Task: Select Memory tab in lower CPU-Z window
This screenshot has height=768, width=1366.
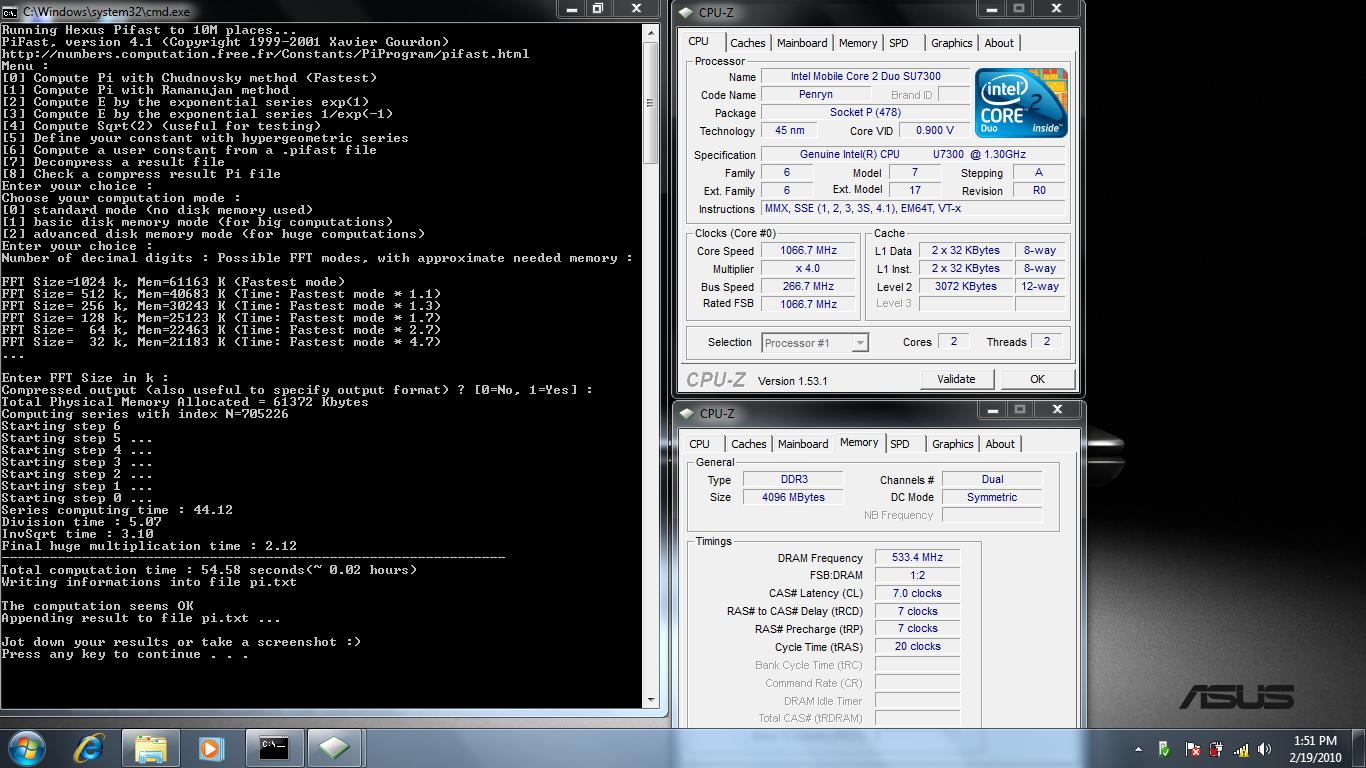Action: click(x=859, y=442)
